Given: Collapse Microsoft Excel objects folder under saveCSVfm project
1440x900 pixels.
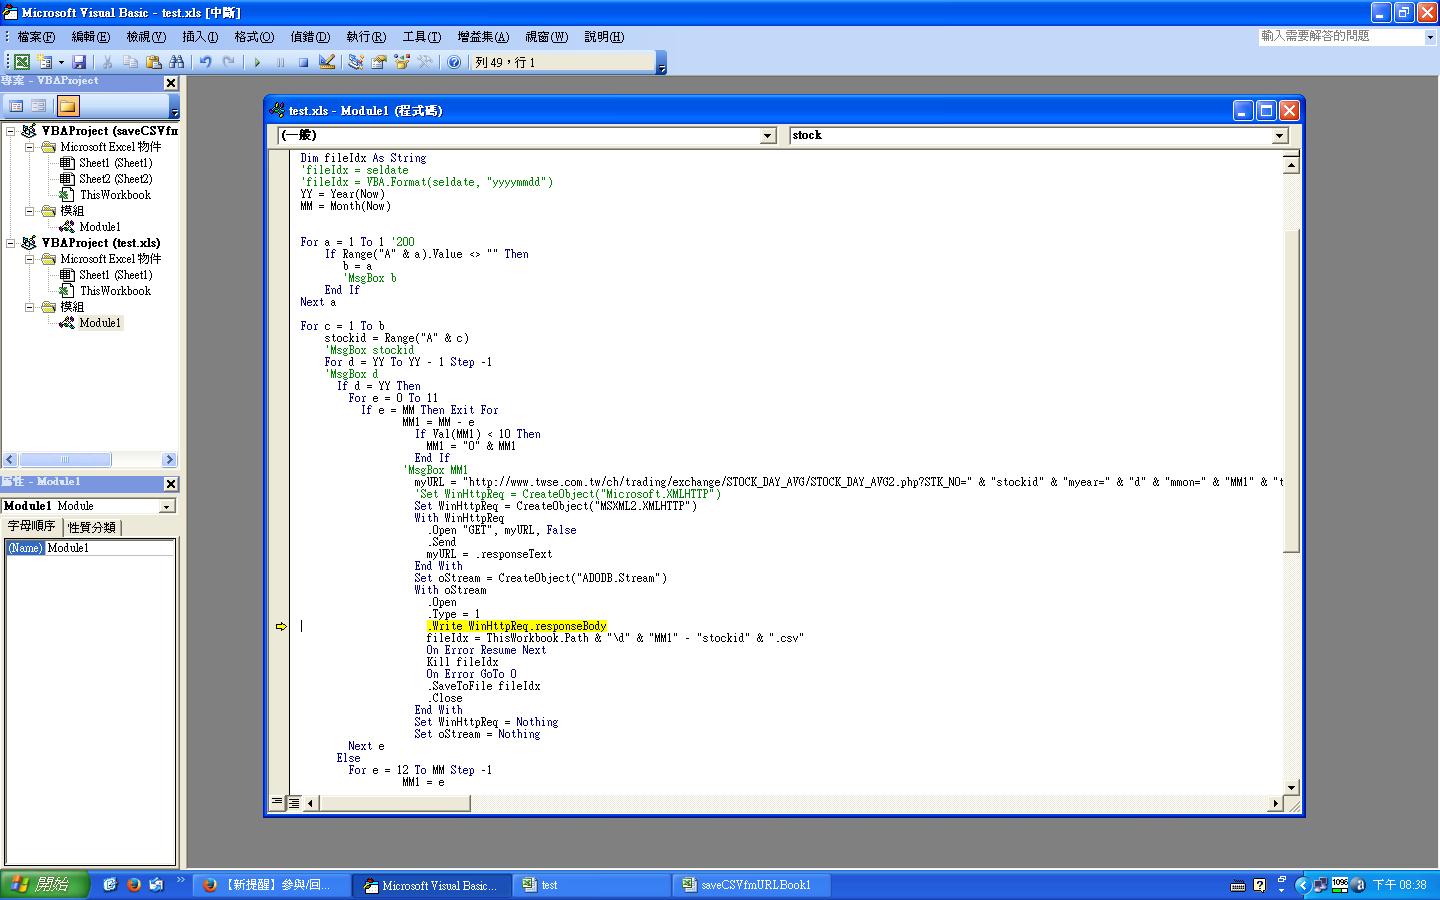Looking at the screenshot, I should point(30,147).
